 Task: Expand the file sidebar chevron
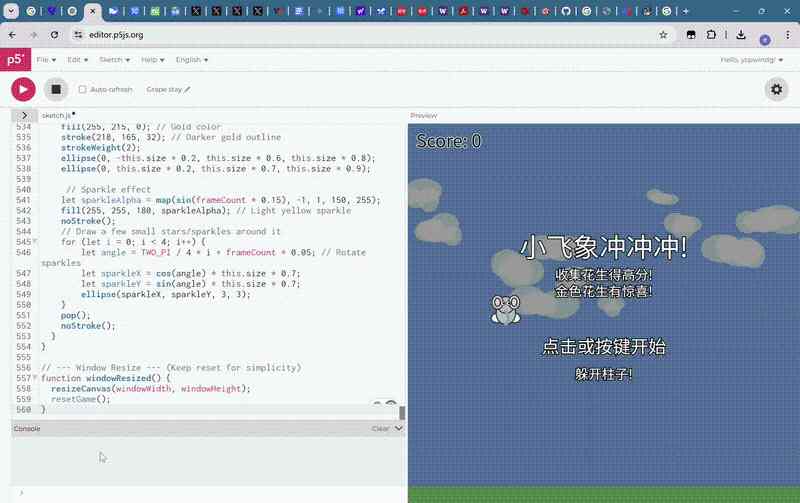tap(24, 116)
